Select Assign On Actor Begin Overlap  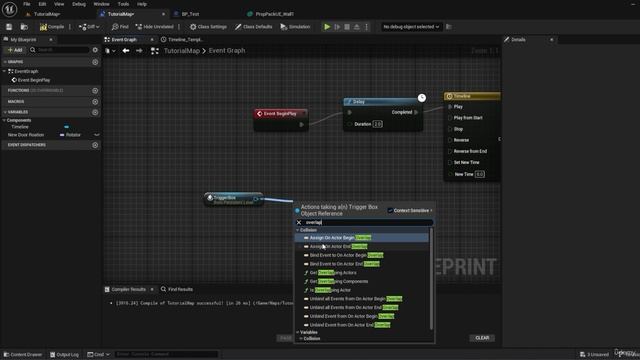click(x=362, y=238)
